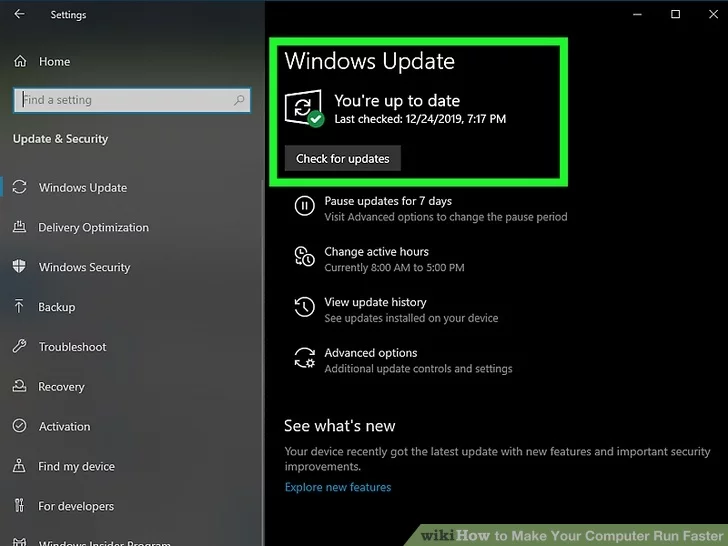728x546 pixels.
Task: Open Recovery settings
Action: pyautogui.click(x=61, y=387)
